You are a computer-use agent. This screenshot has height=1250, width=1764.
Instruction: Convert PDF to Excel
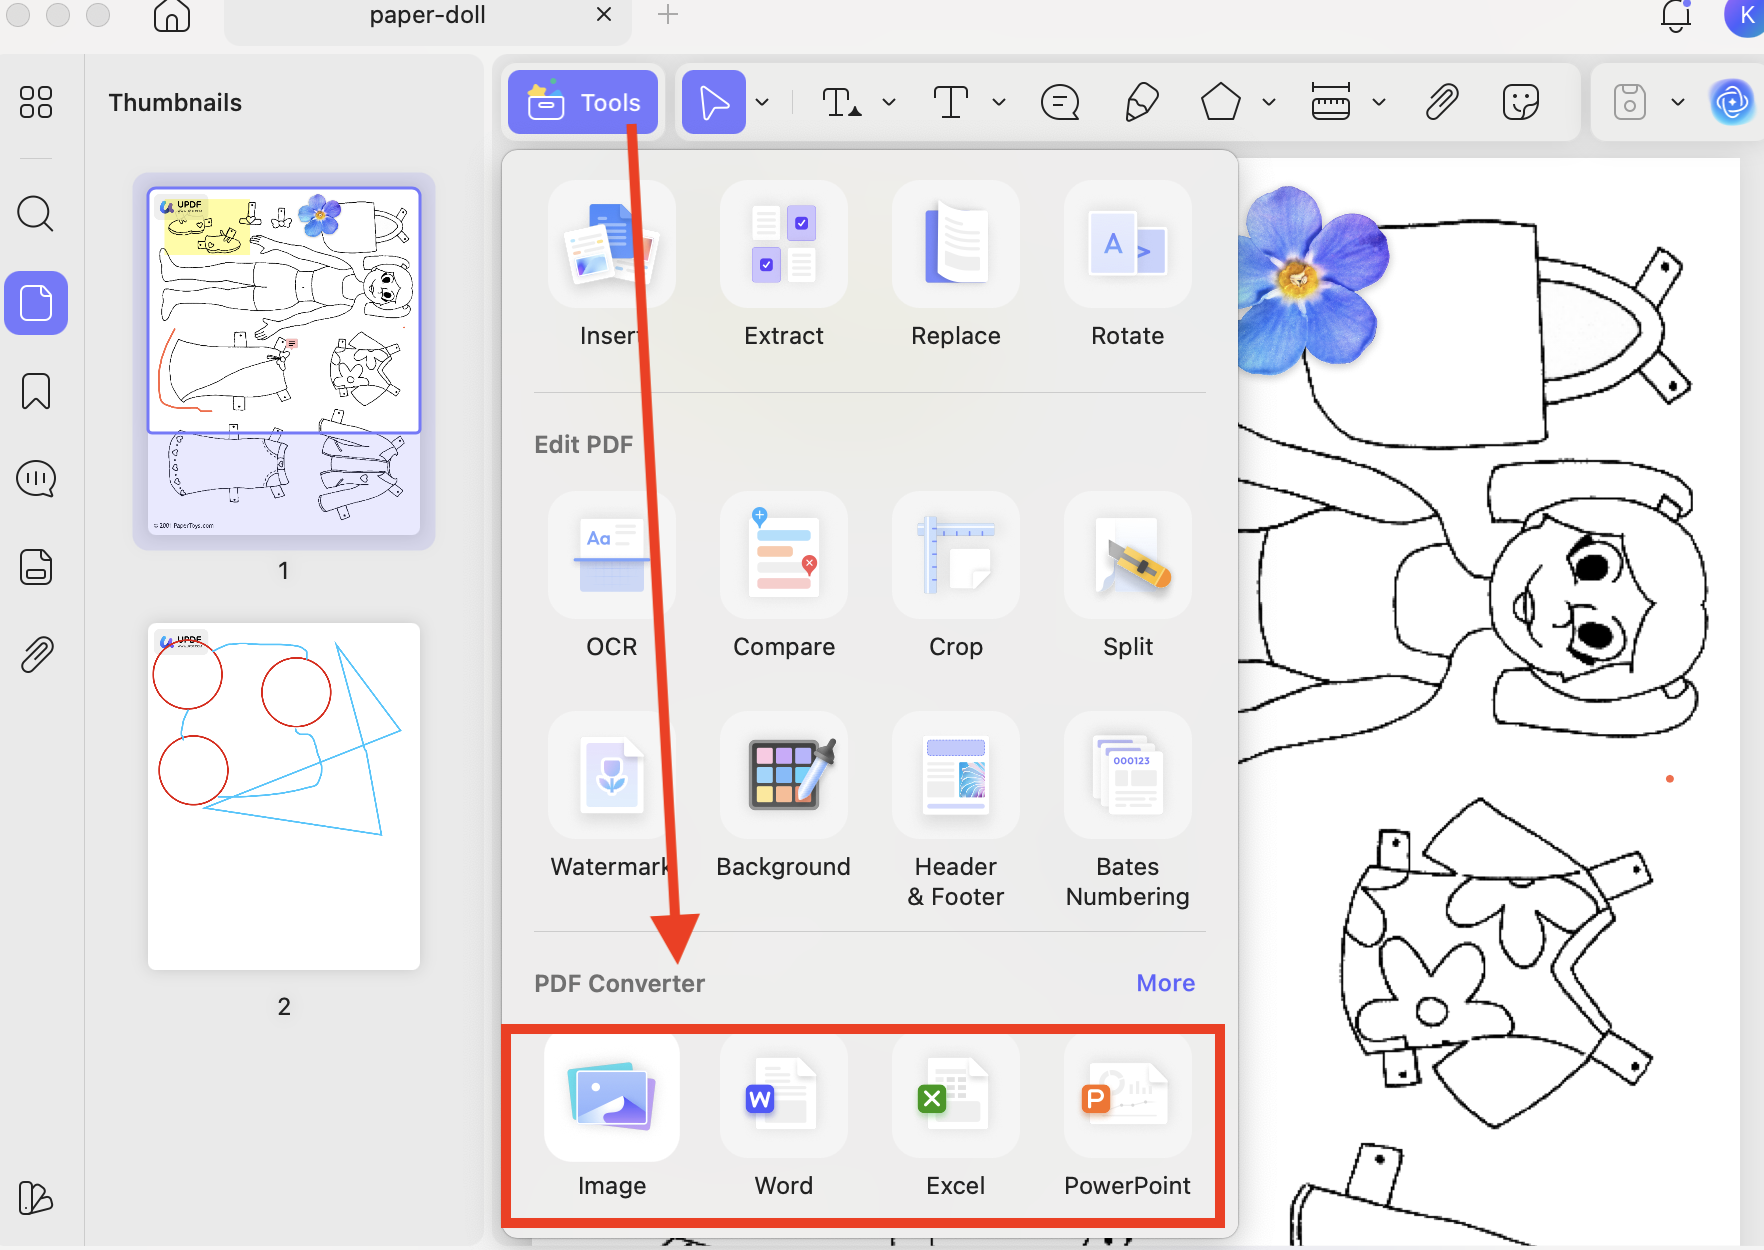tap(956, 1116)
